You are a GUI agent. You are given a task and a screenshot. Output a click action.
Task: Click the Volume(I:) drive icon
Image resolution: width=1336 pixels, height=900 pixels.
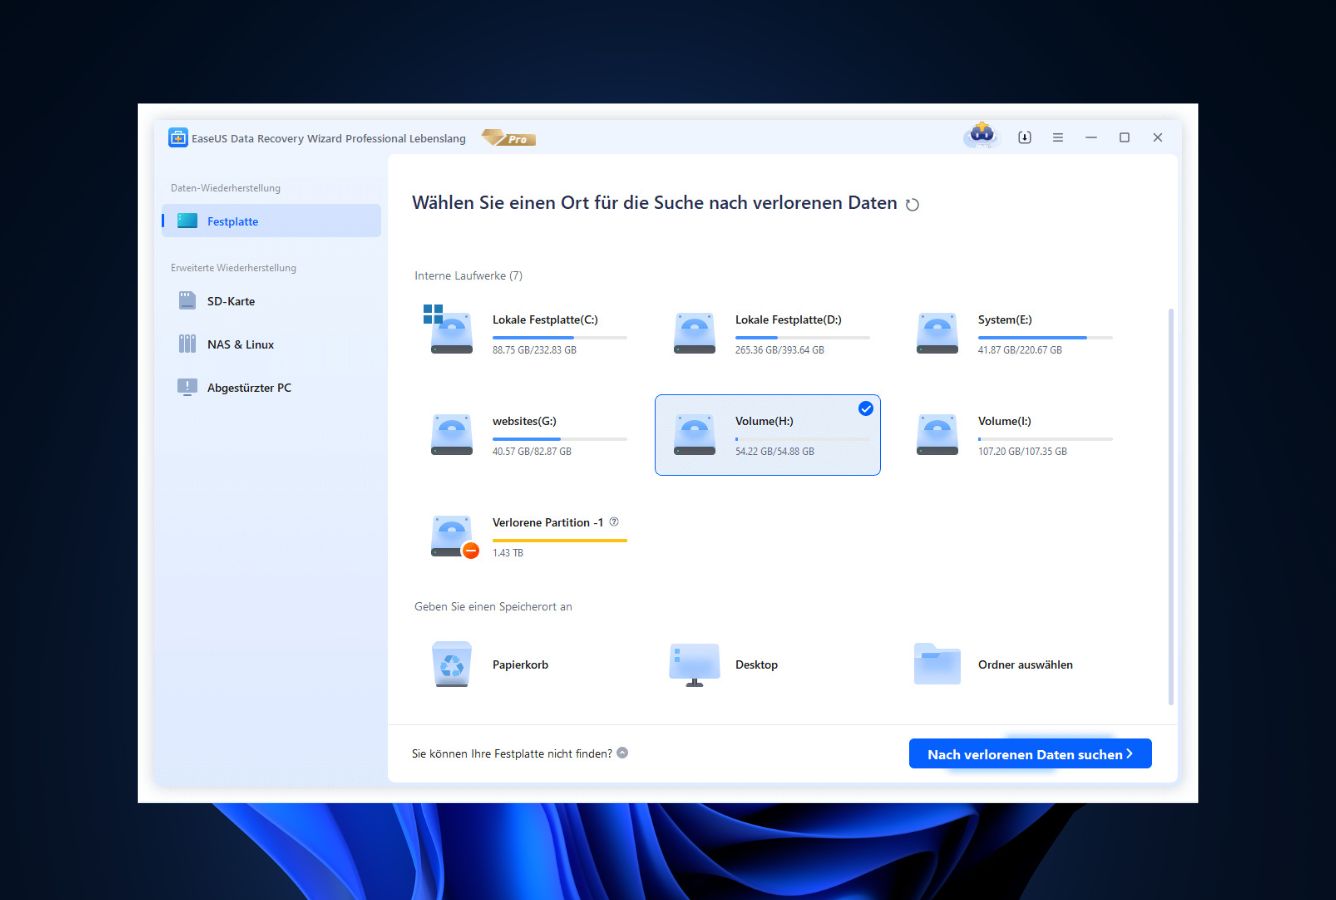pos(937,435)
